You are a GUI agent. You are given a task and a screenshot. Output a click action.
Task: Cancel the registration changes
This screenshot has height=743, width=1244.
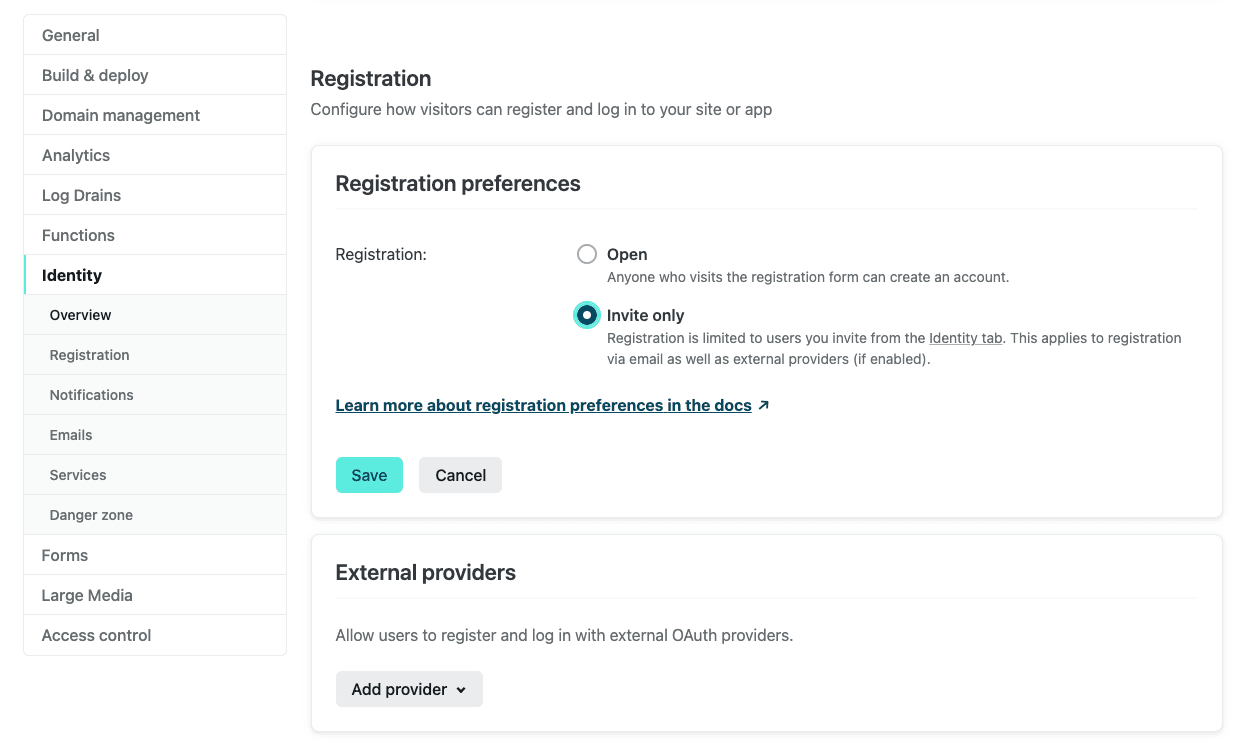point(460,475)
